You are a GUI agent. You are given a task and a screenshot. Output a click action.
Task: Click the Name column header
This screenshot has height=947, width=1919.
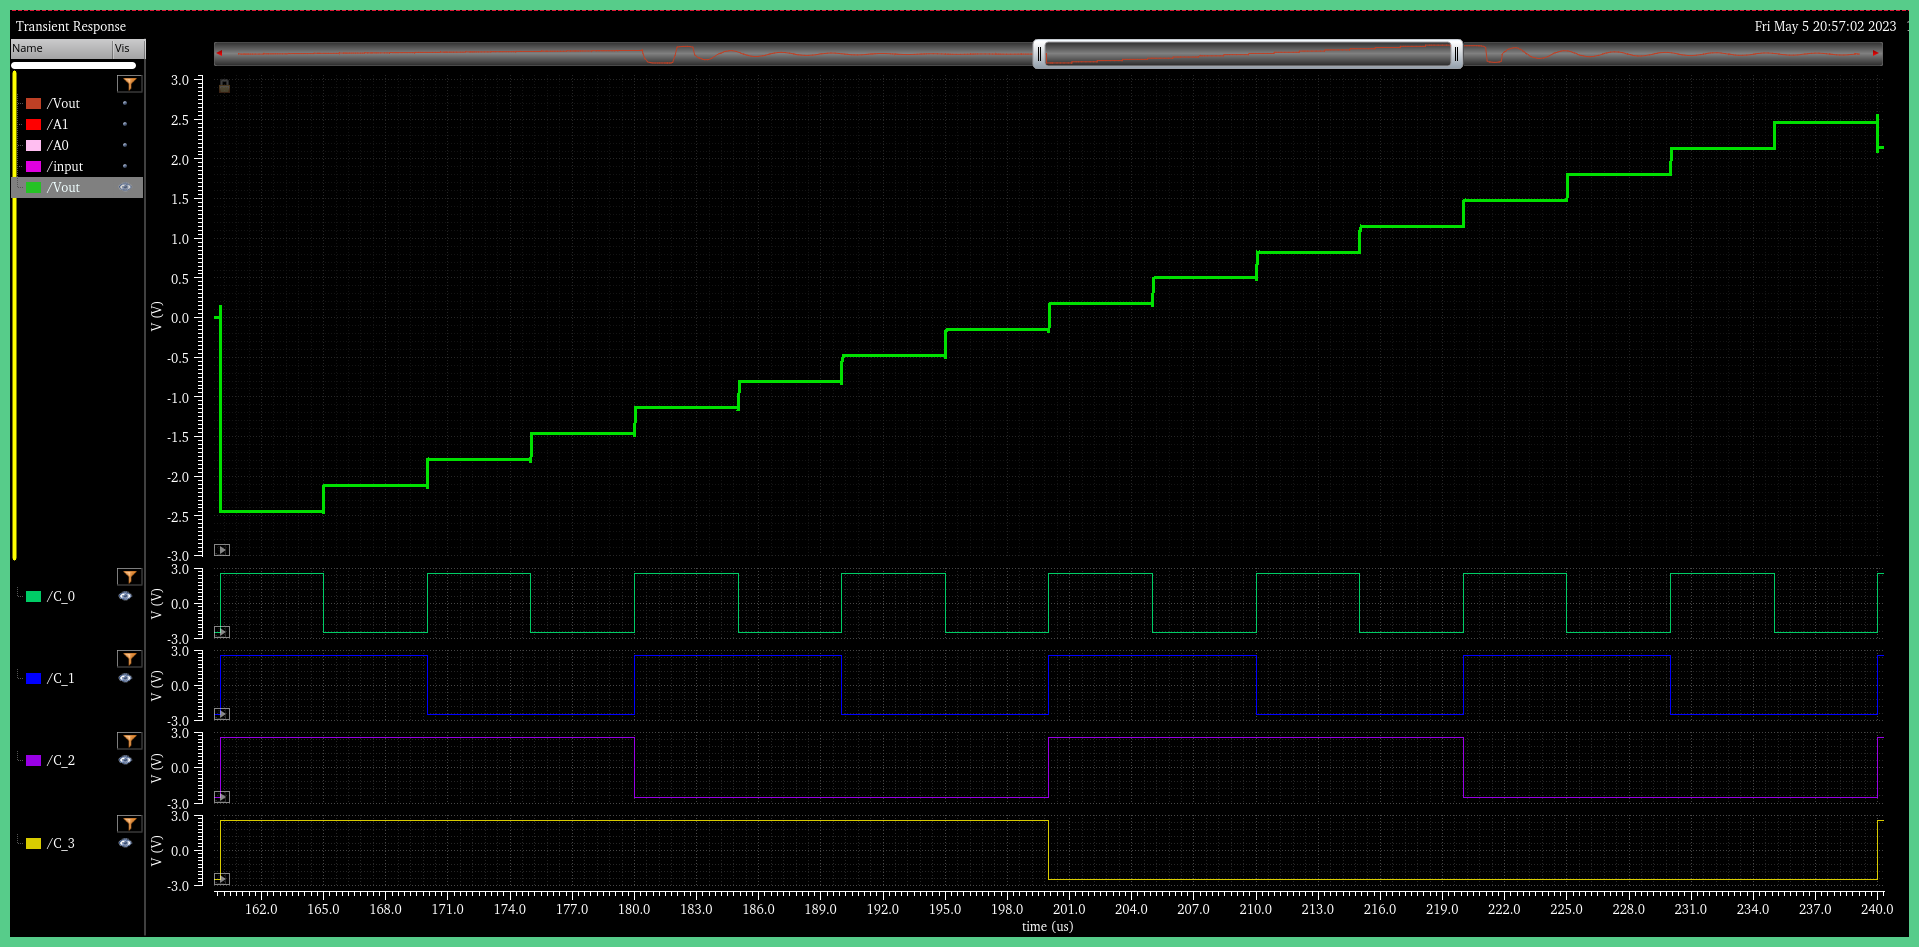[61, 48]
